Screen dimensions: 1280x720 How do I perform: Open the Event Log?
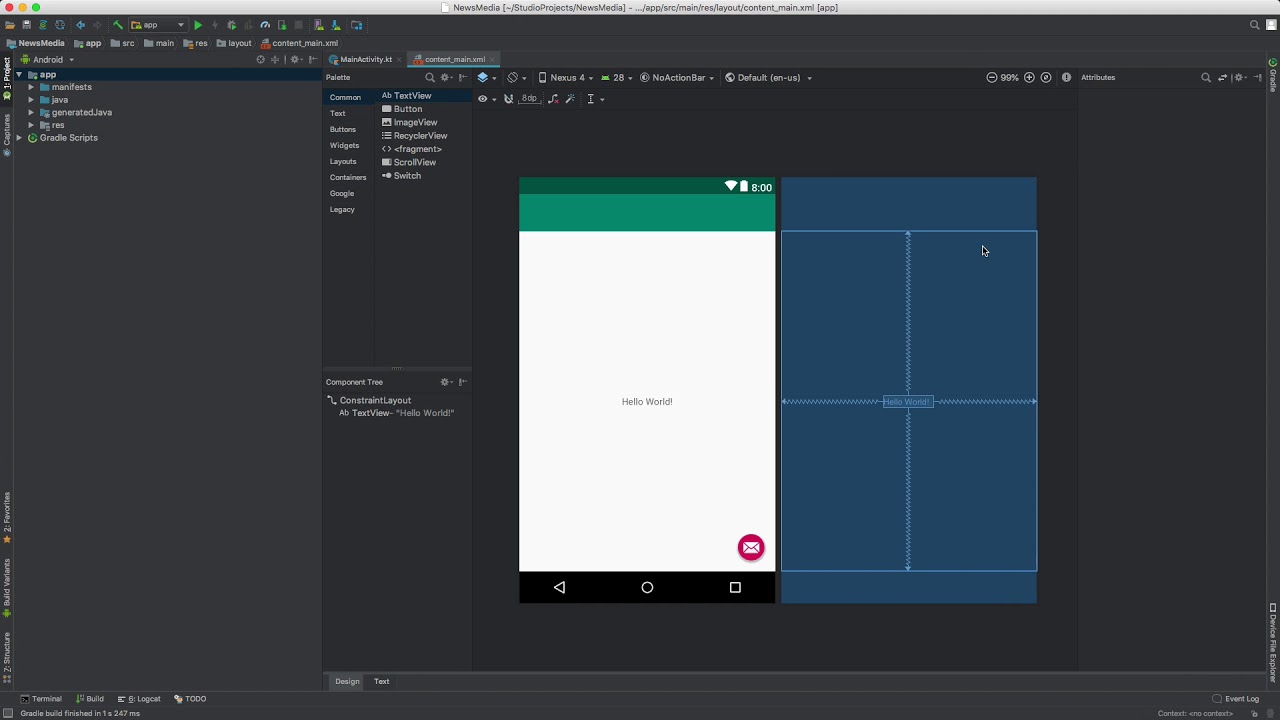[x=1236, y=699]
